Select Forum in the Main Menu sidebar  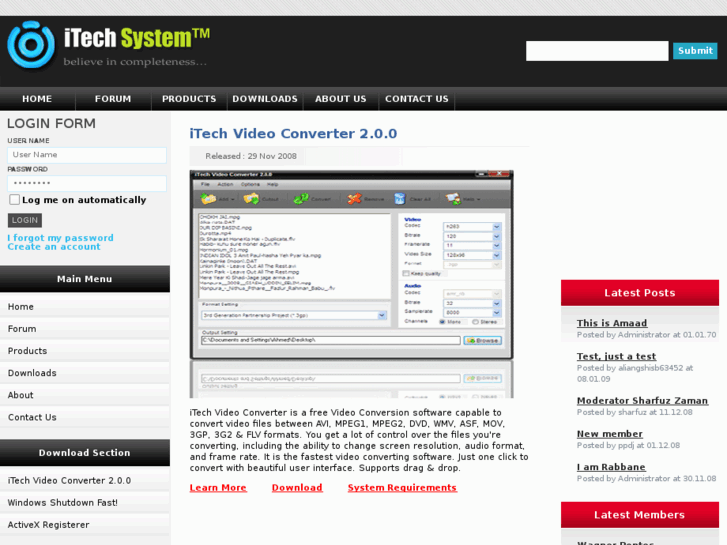(85, 329)
